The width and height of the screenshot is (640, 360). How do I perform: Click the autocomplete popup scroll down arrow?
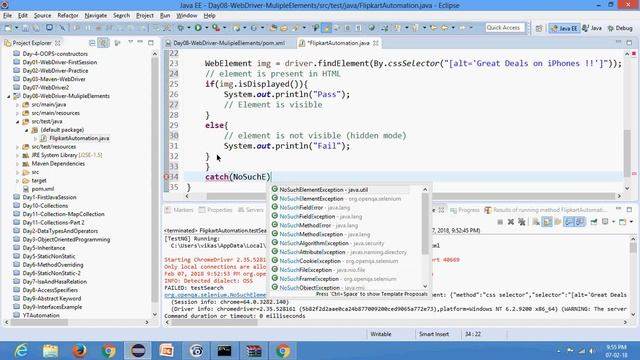pyautogui.click(x=425, y=286)
